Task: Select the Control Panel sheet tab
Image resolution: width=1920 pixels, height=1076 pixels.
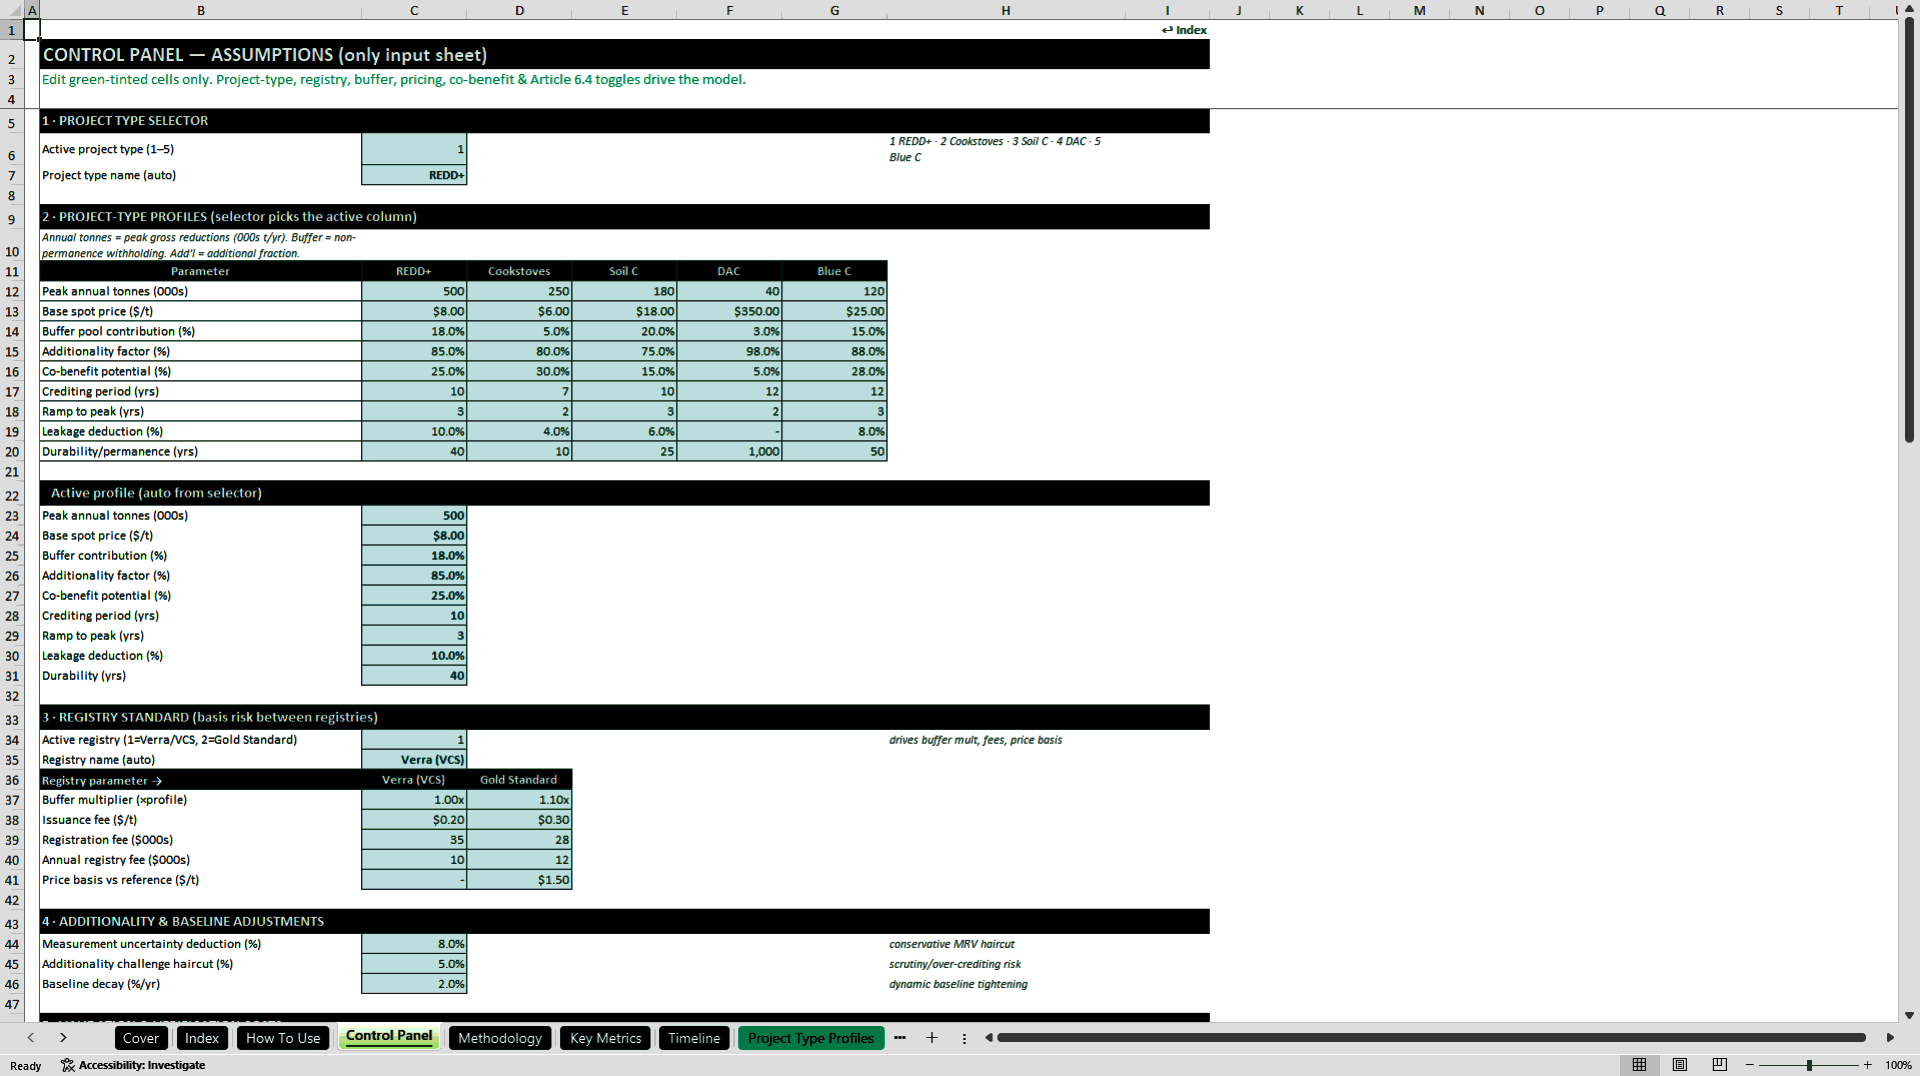Action: [x=389, y=1037]
